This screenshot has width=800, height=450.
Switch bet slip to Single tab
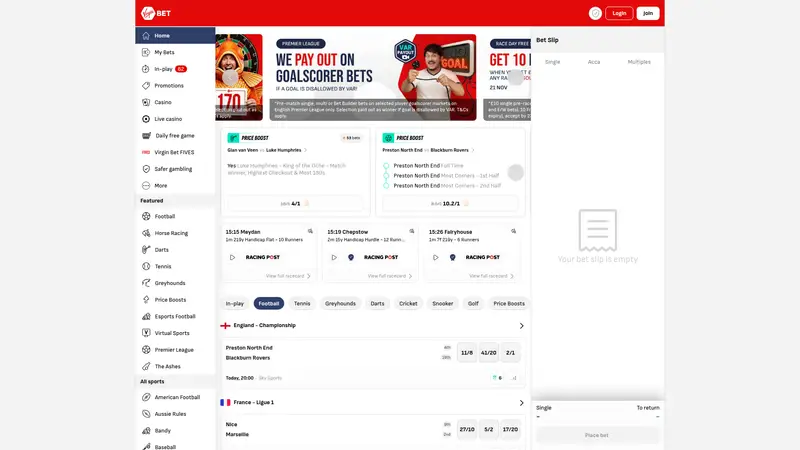[x=553, y=62]
